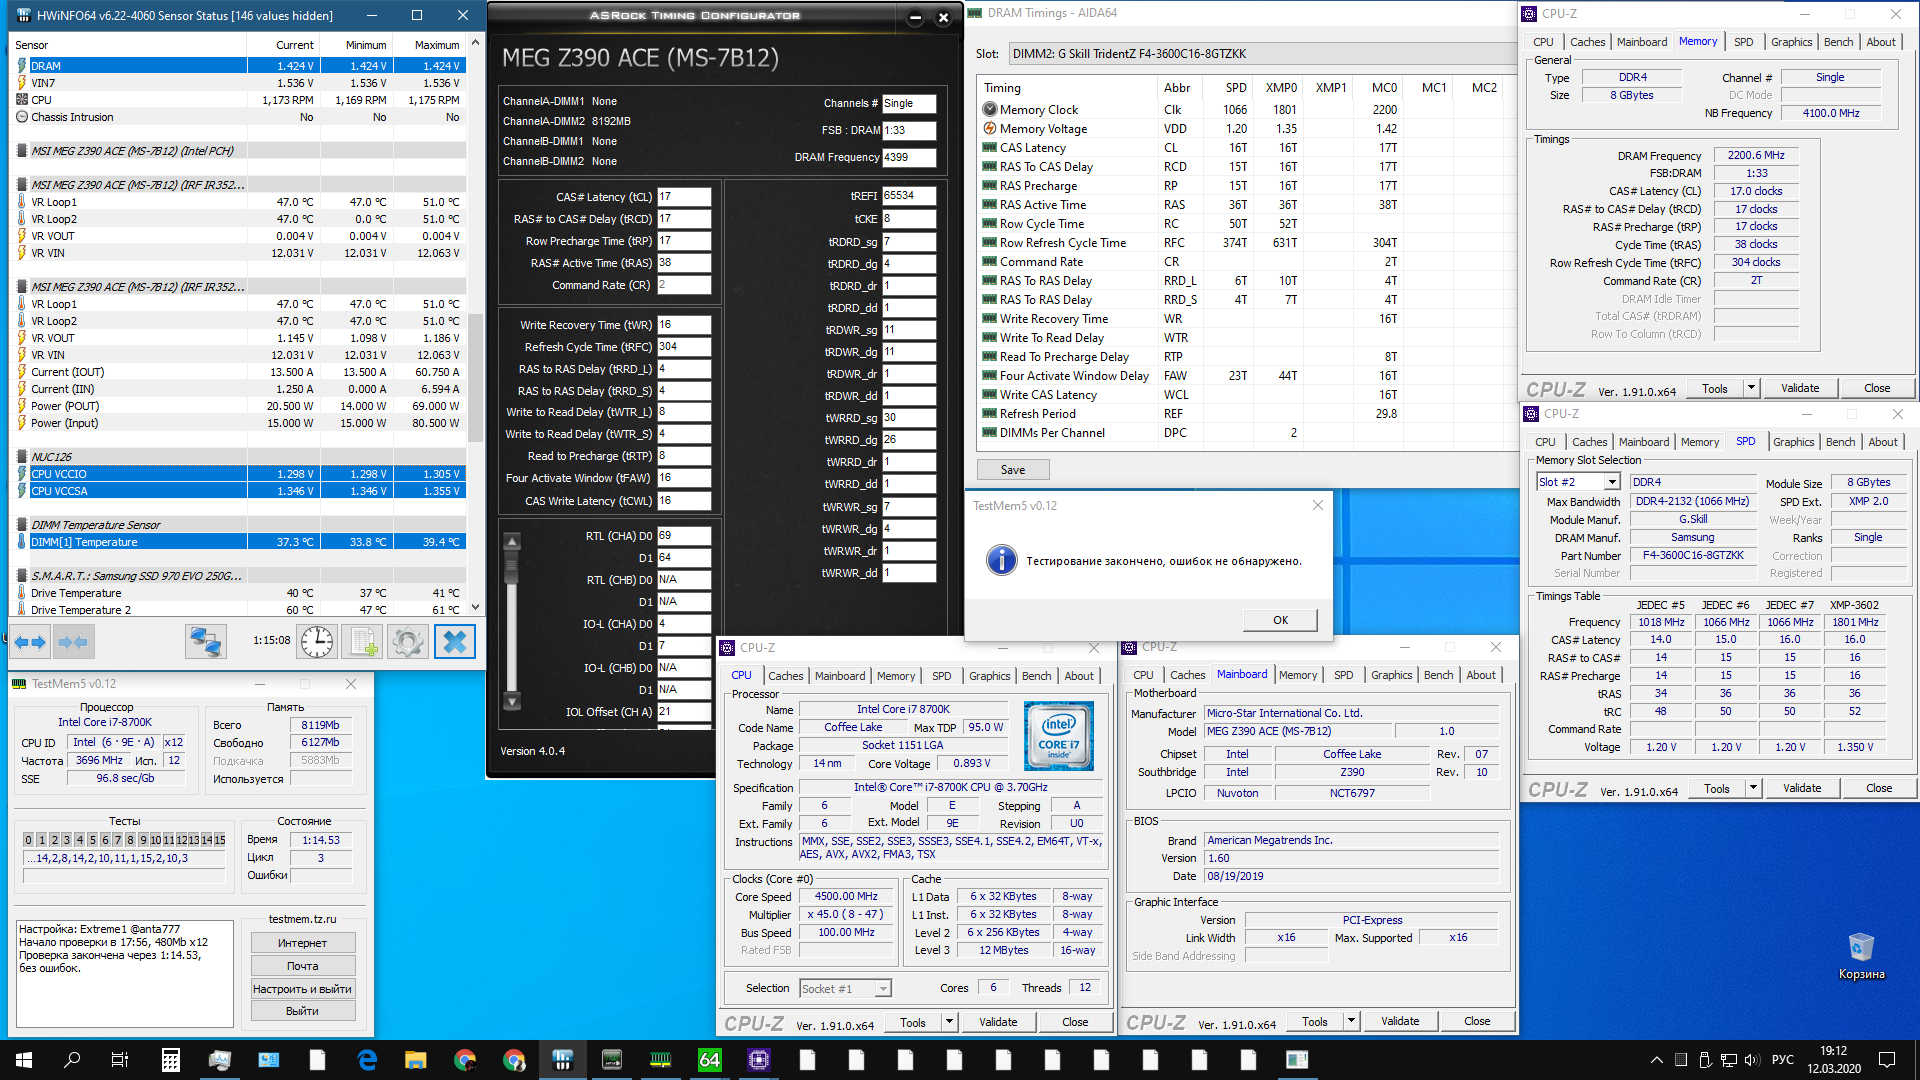The height and width of the screenshot is (1080, 1920).
Task: Toggle test number 0 box in TestMem5
Action: [29, 840]
